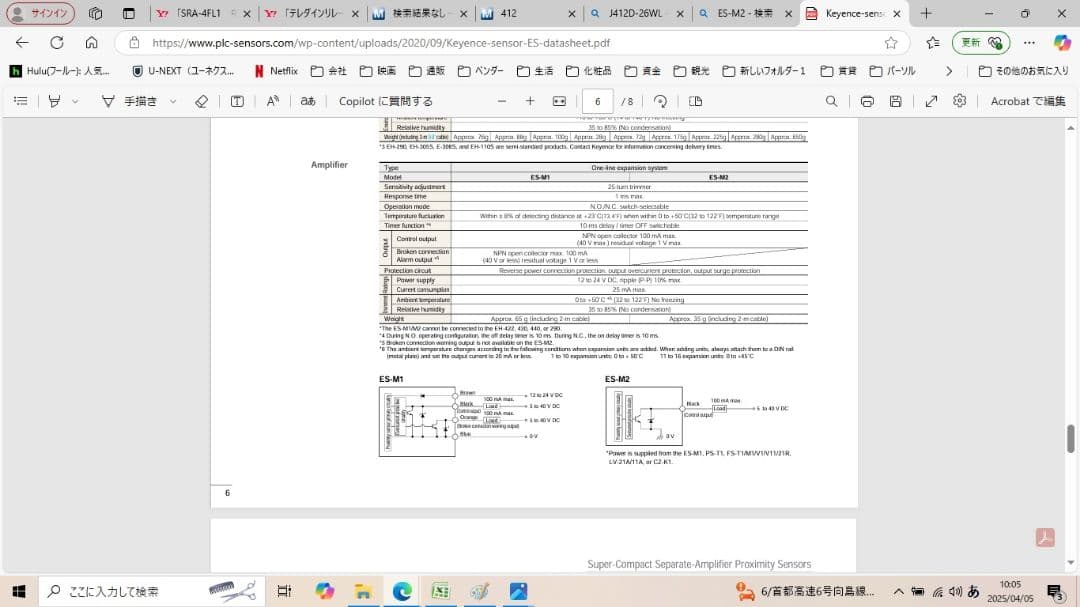Image resolution: width=1080 pixels, height=607 pixels.
Task: Open search within the PDF
Action: point(831,101)
